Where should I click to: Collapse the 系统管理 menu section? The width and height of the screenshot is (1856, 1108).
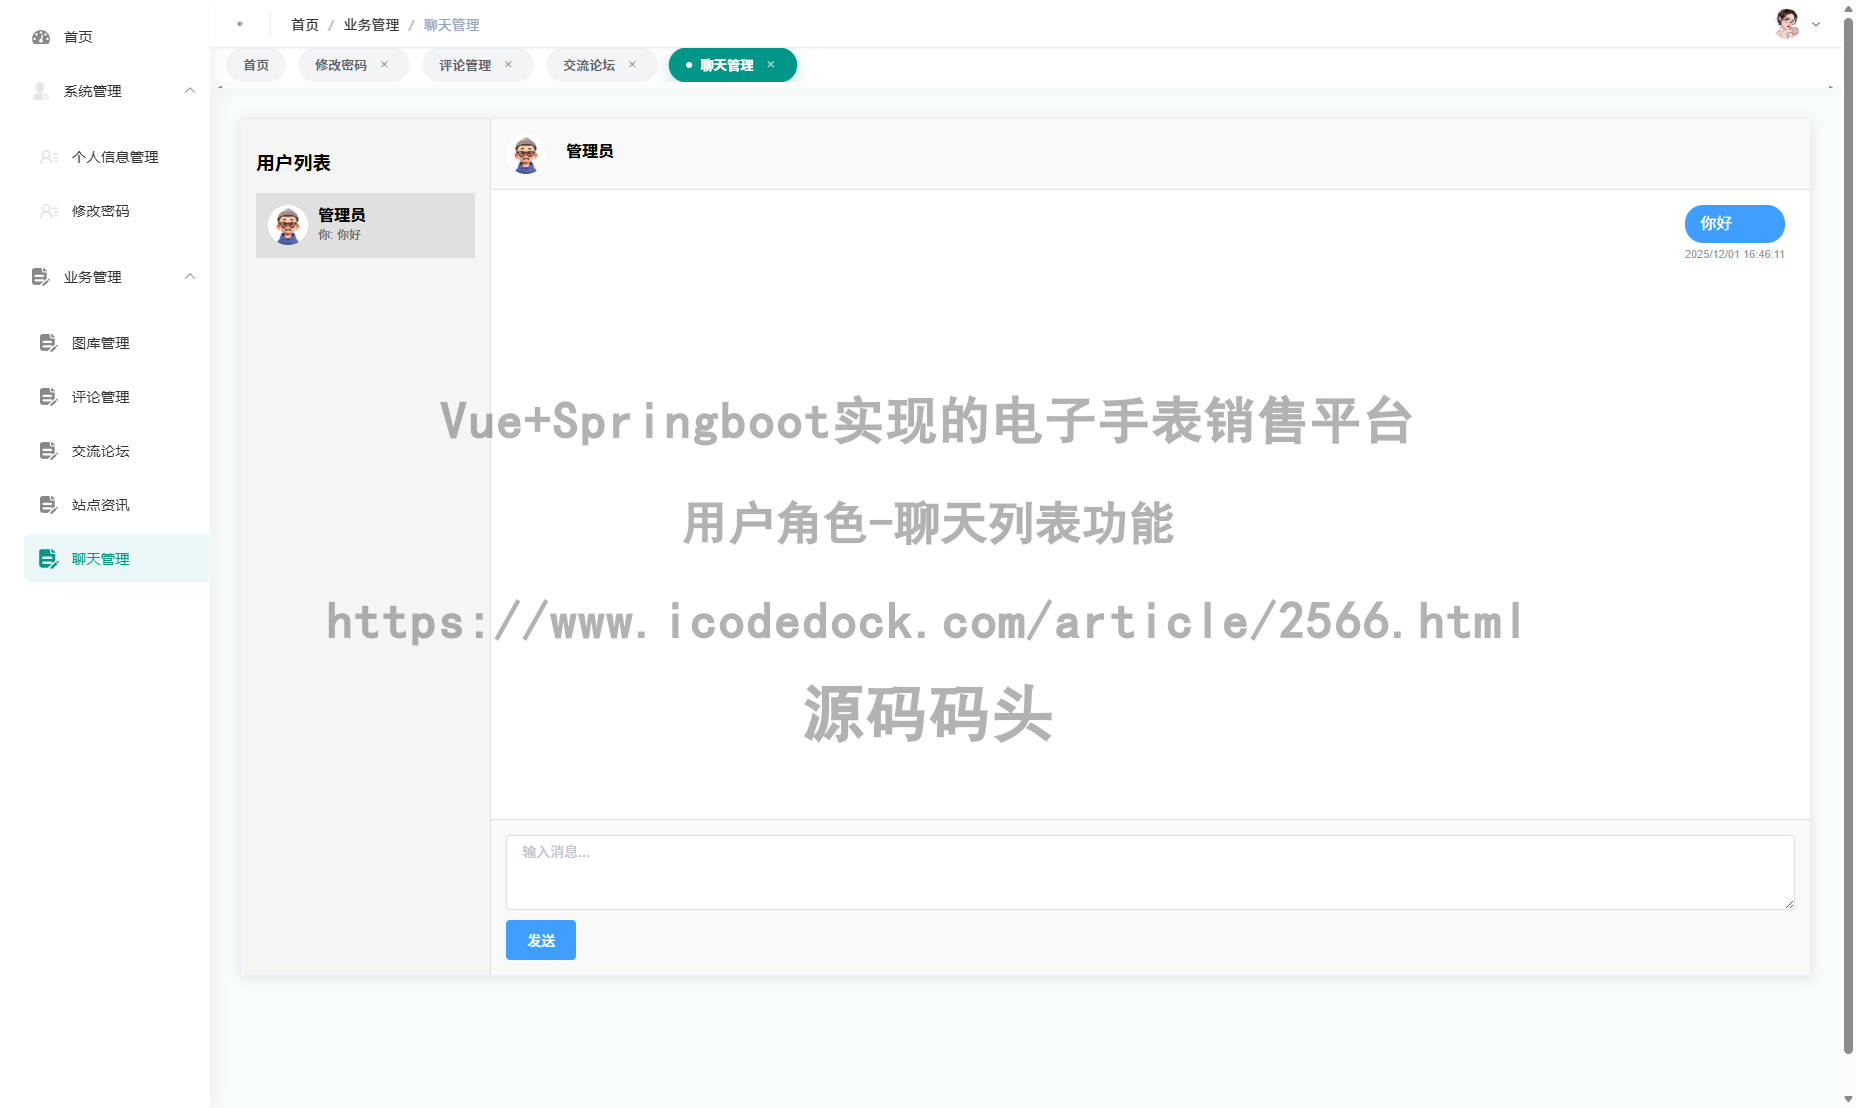pyautogui.click(x=190, y=90)
